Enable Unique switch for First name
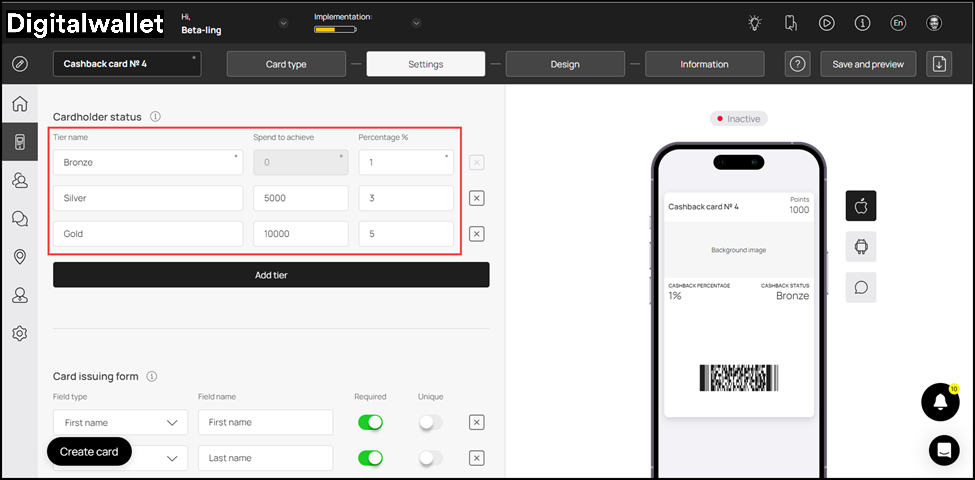This screenshot has height=480, width=975. [430, 423]
